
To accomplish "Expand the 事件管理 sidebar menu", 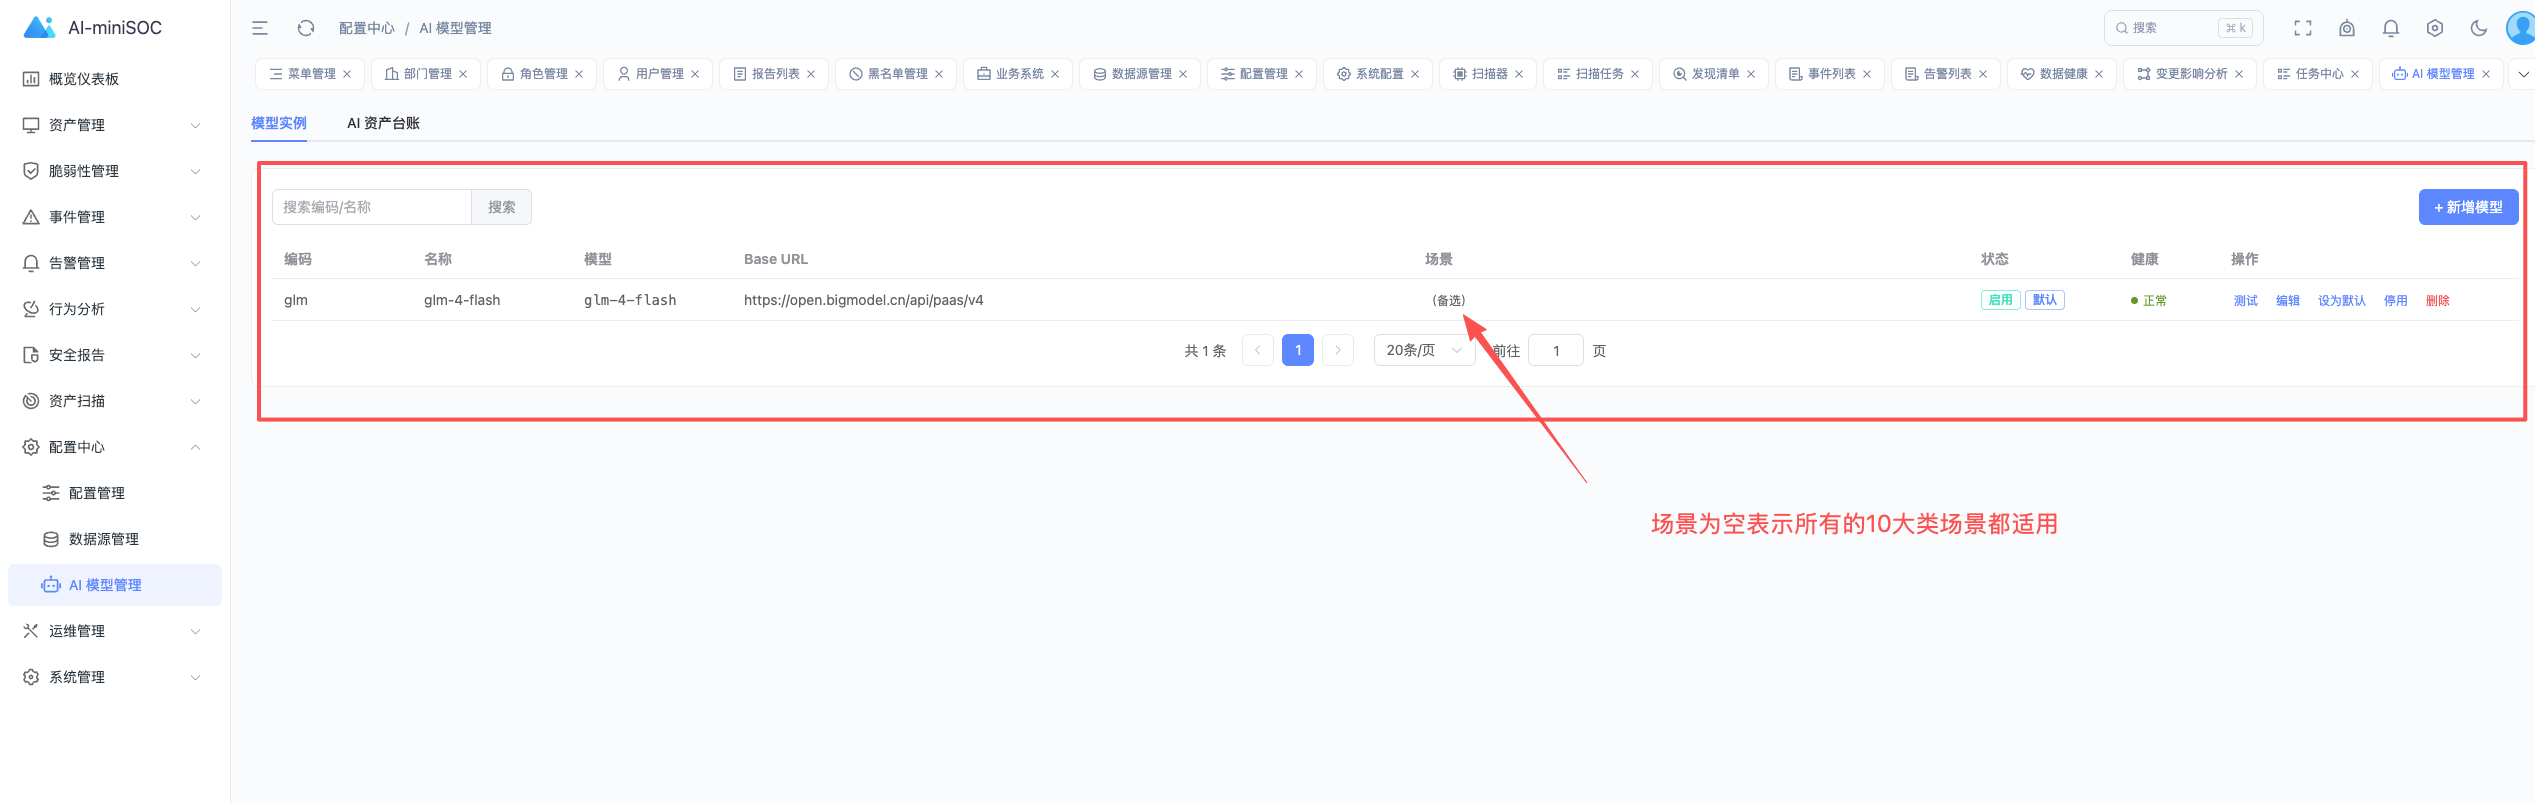I will [x=115, y=217].
